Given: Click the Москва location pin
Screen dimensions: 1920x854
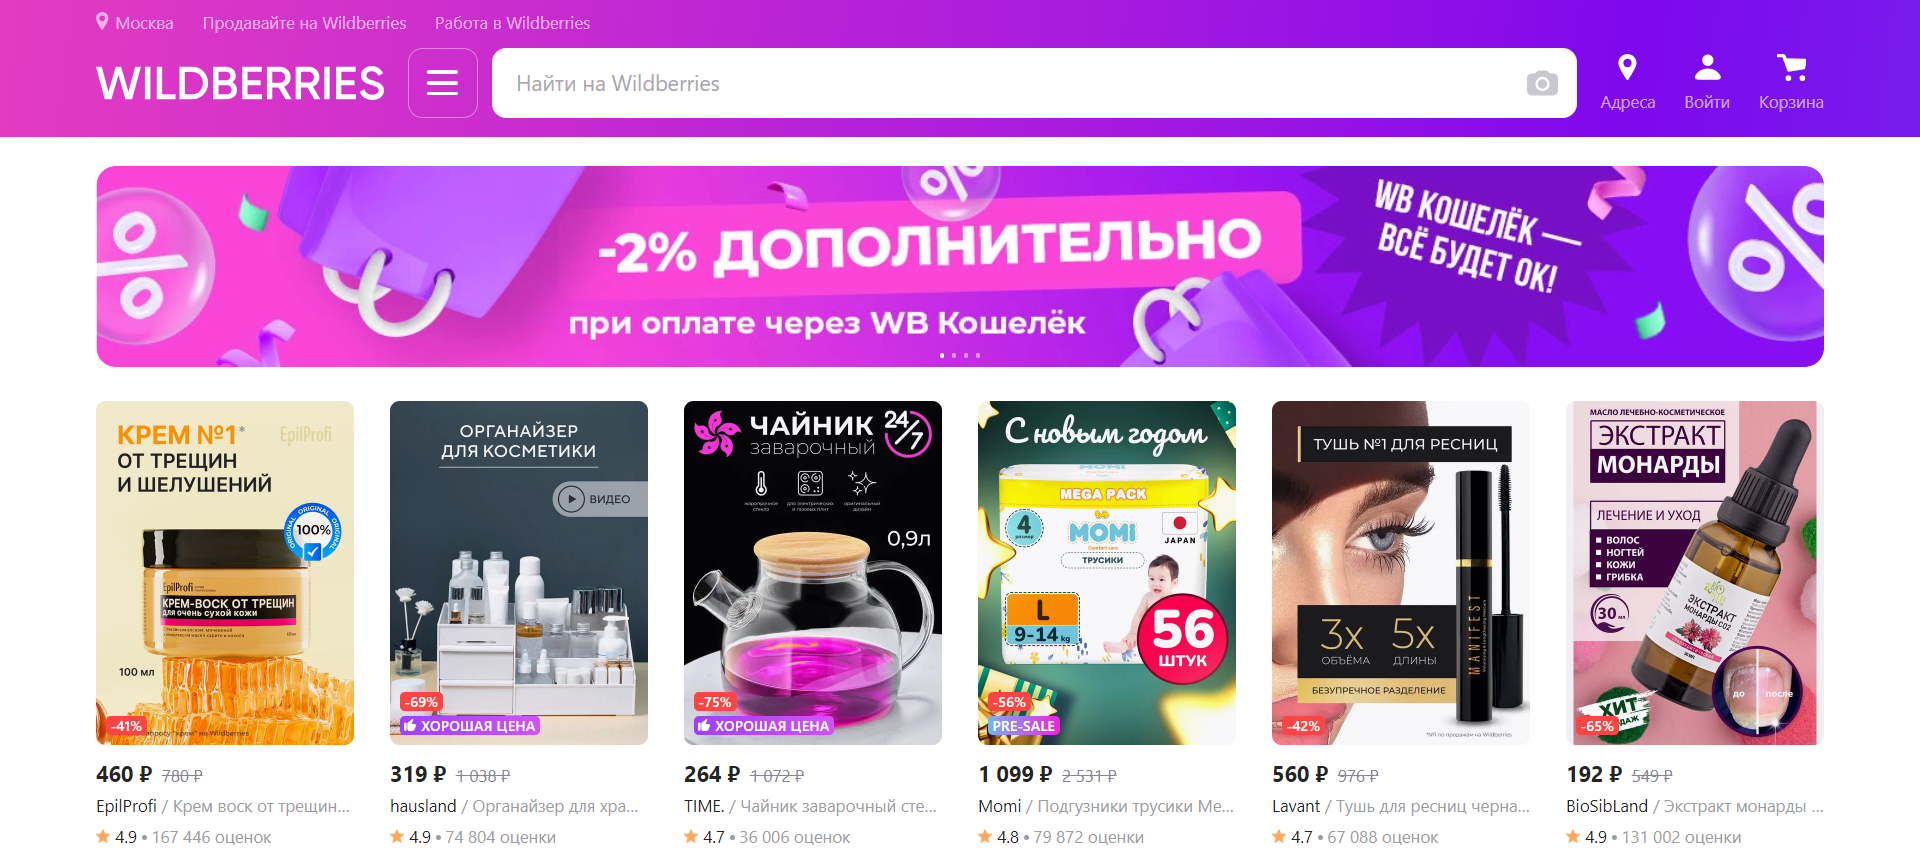Looking at the screenshot, I should (x=102, y=22).
